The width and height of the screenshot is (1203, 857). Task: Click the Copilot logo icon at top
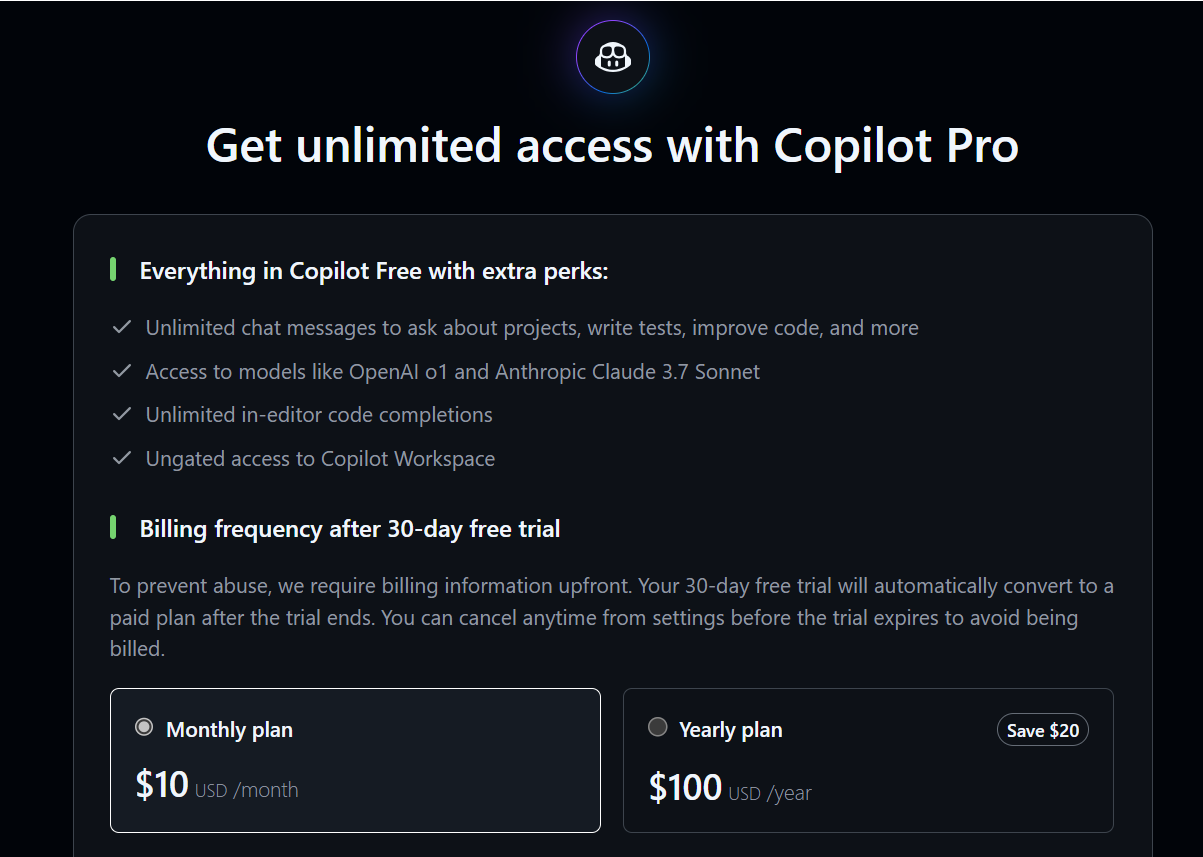tap(613, 57)
